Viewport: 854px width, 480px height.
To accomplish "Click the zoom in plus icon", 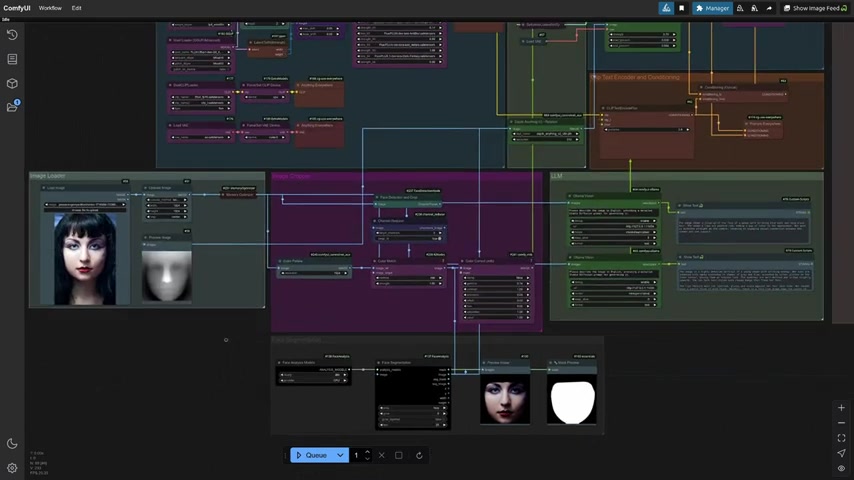I will pyautogui.click(x=841, y=408).
